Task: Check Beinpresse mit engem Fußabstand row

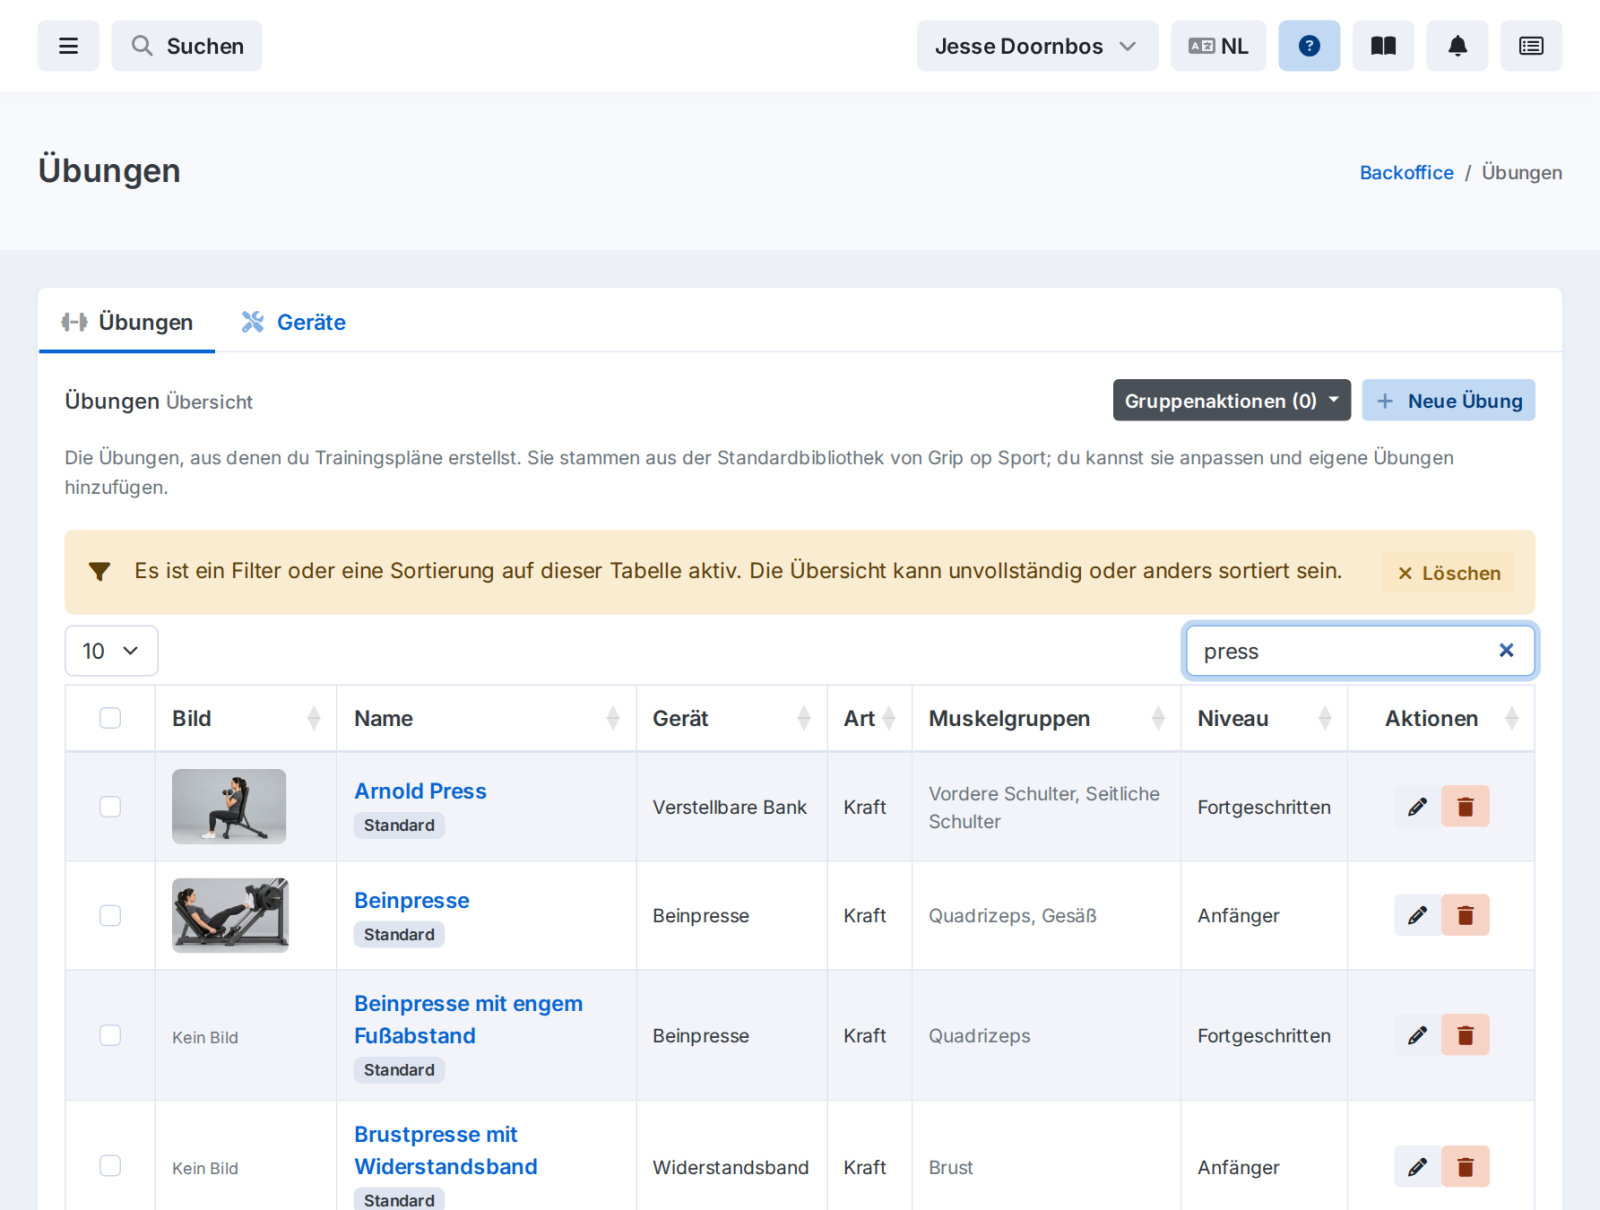Action: pos(110,1035)
